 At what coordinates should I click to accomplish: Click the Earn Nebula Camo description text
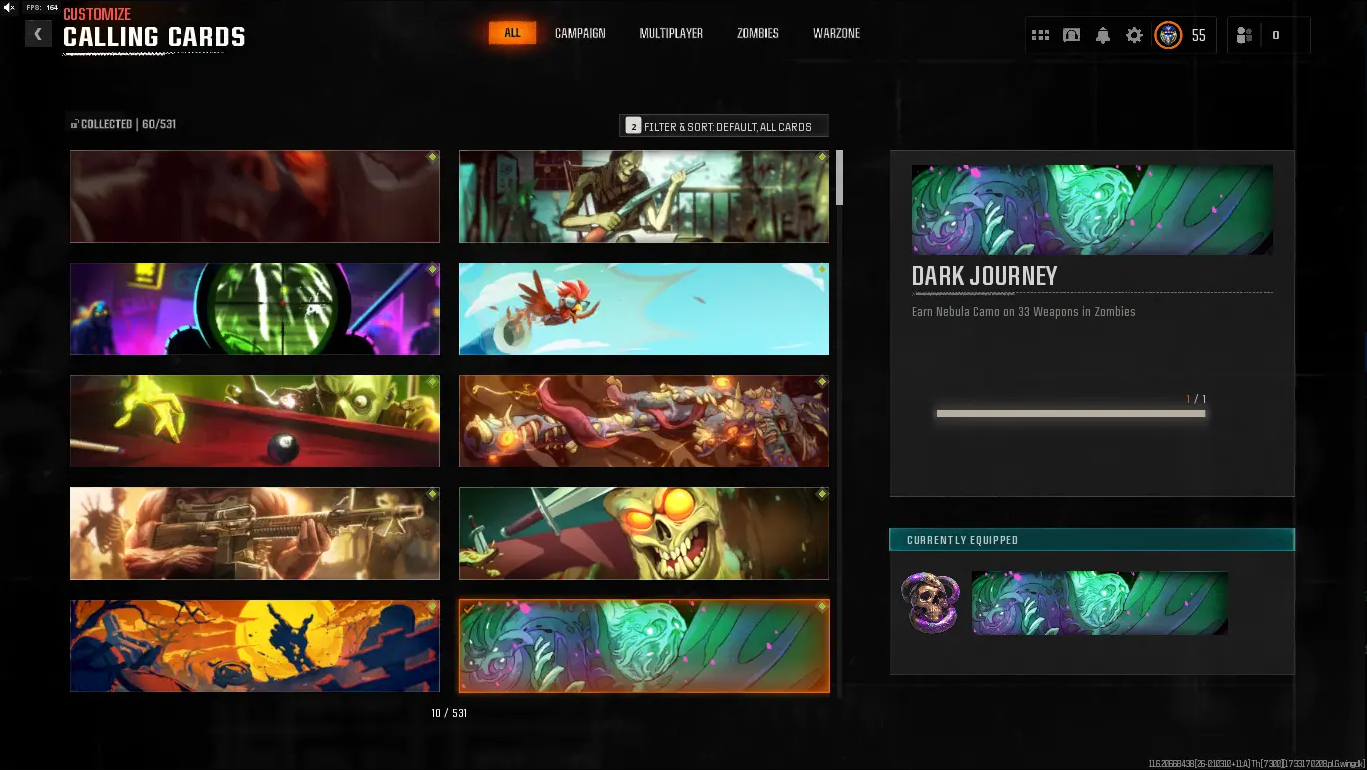click(1023, 312)
